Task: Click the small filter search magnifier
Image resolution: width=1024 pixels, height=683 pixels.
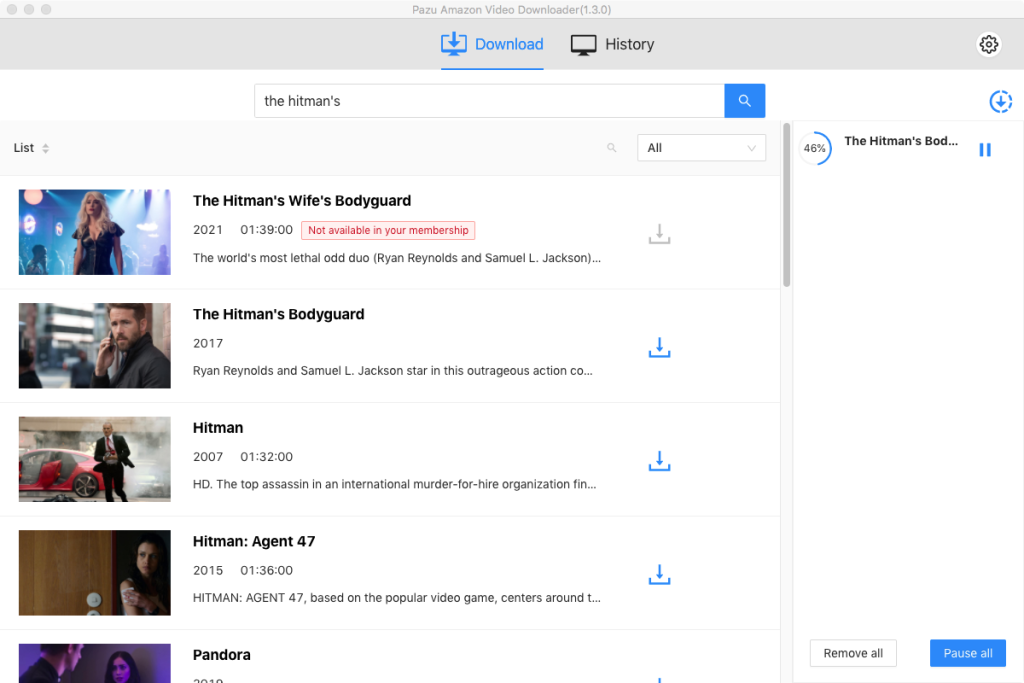Action: (x=611, y=148)
